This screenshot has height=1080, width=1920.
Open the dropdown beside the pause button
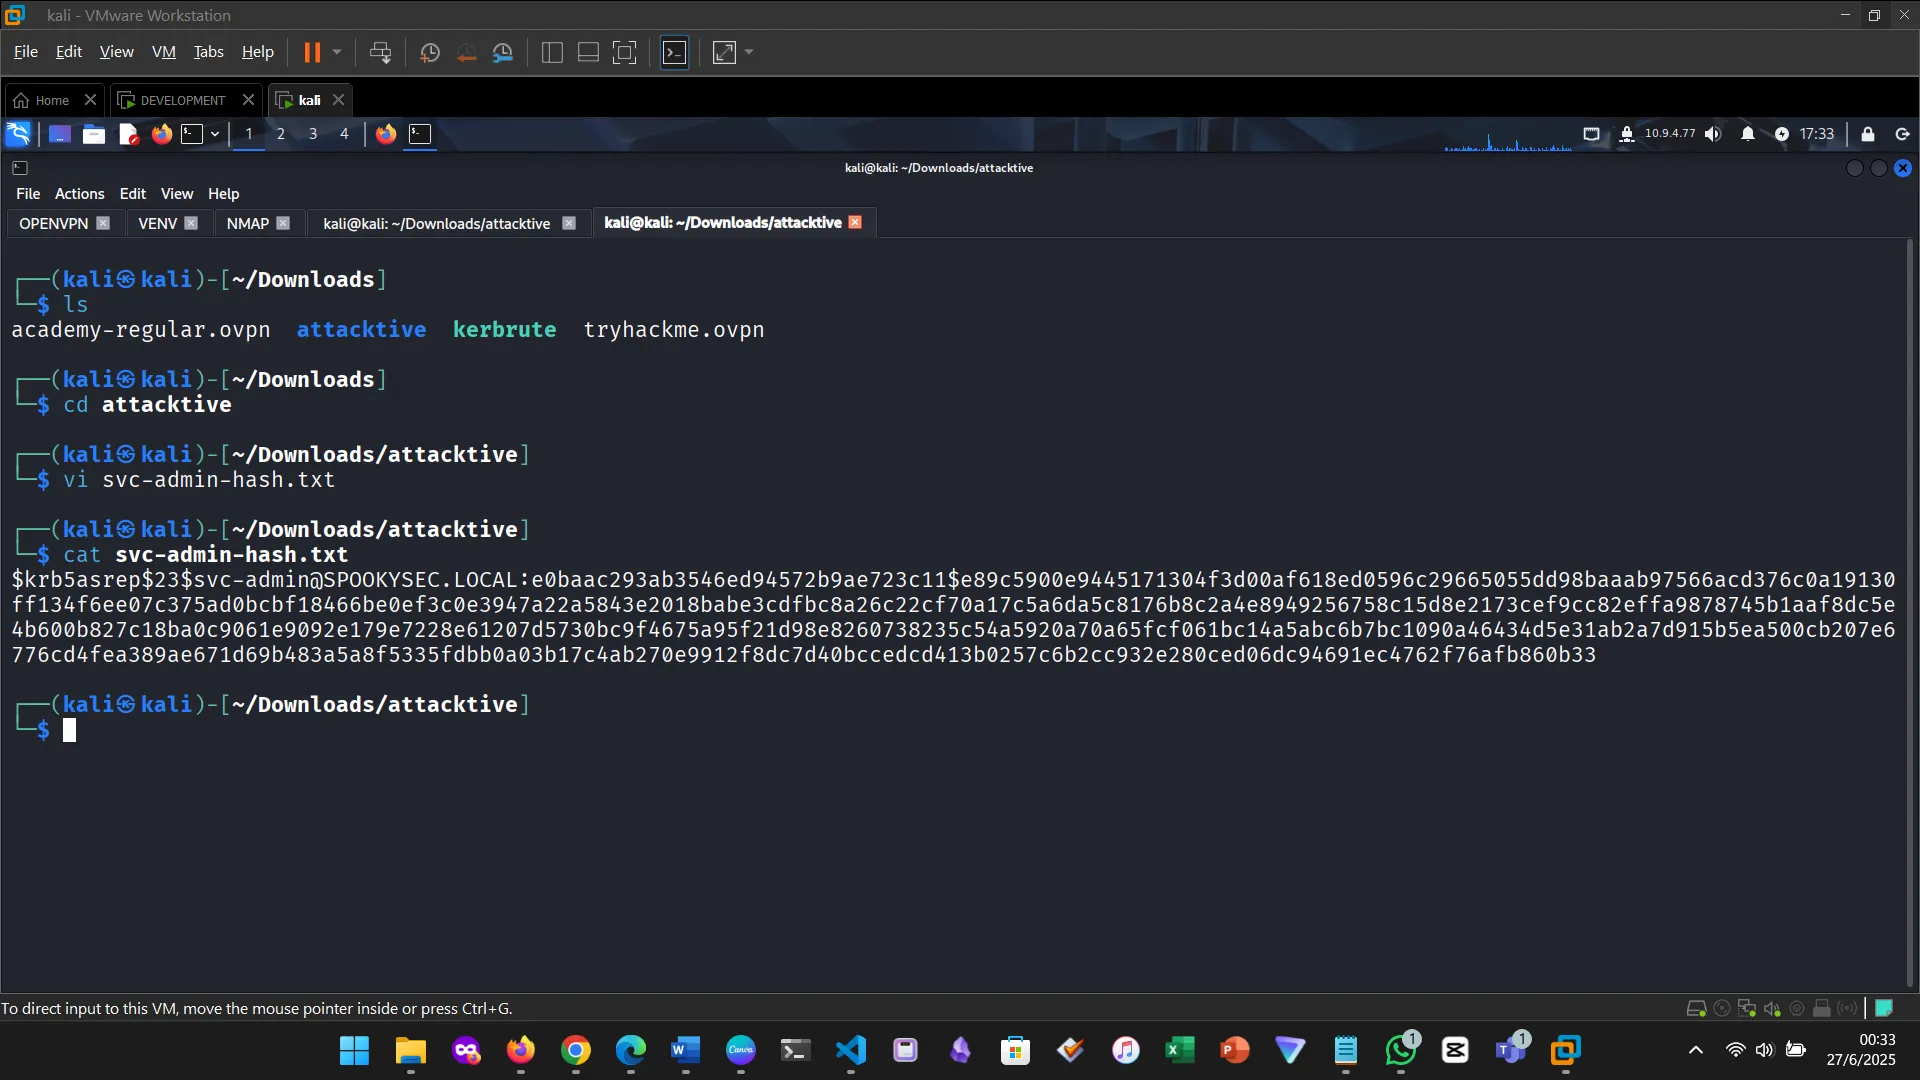[337, 52]
